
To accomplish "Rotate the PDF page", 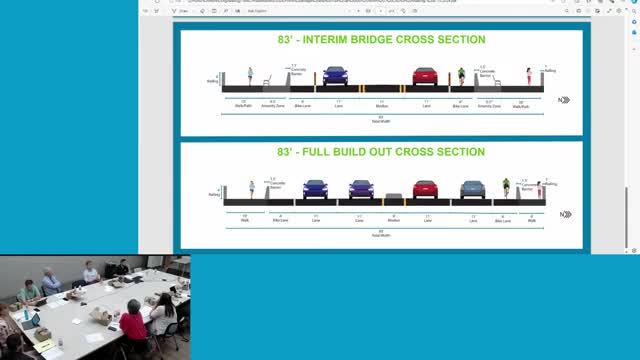I will tap(403, 11).
